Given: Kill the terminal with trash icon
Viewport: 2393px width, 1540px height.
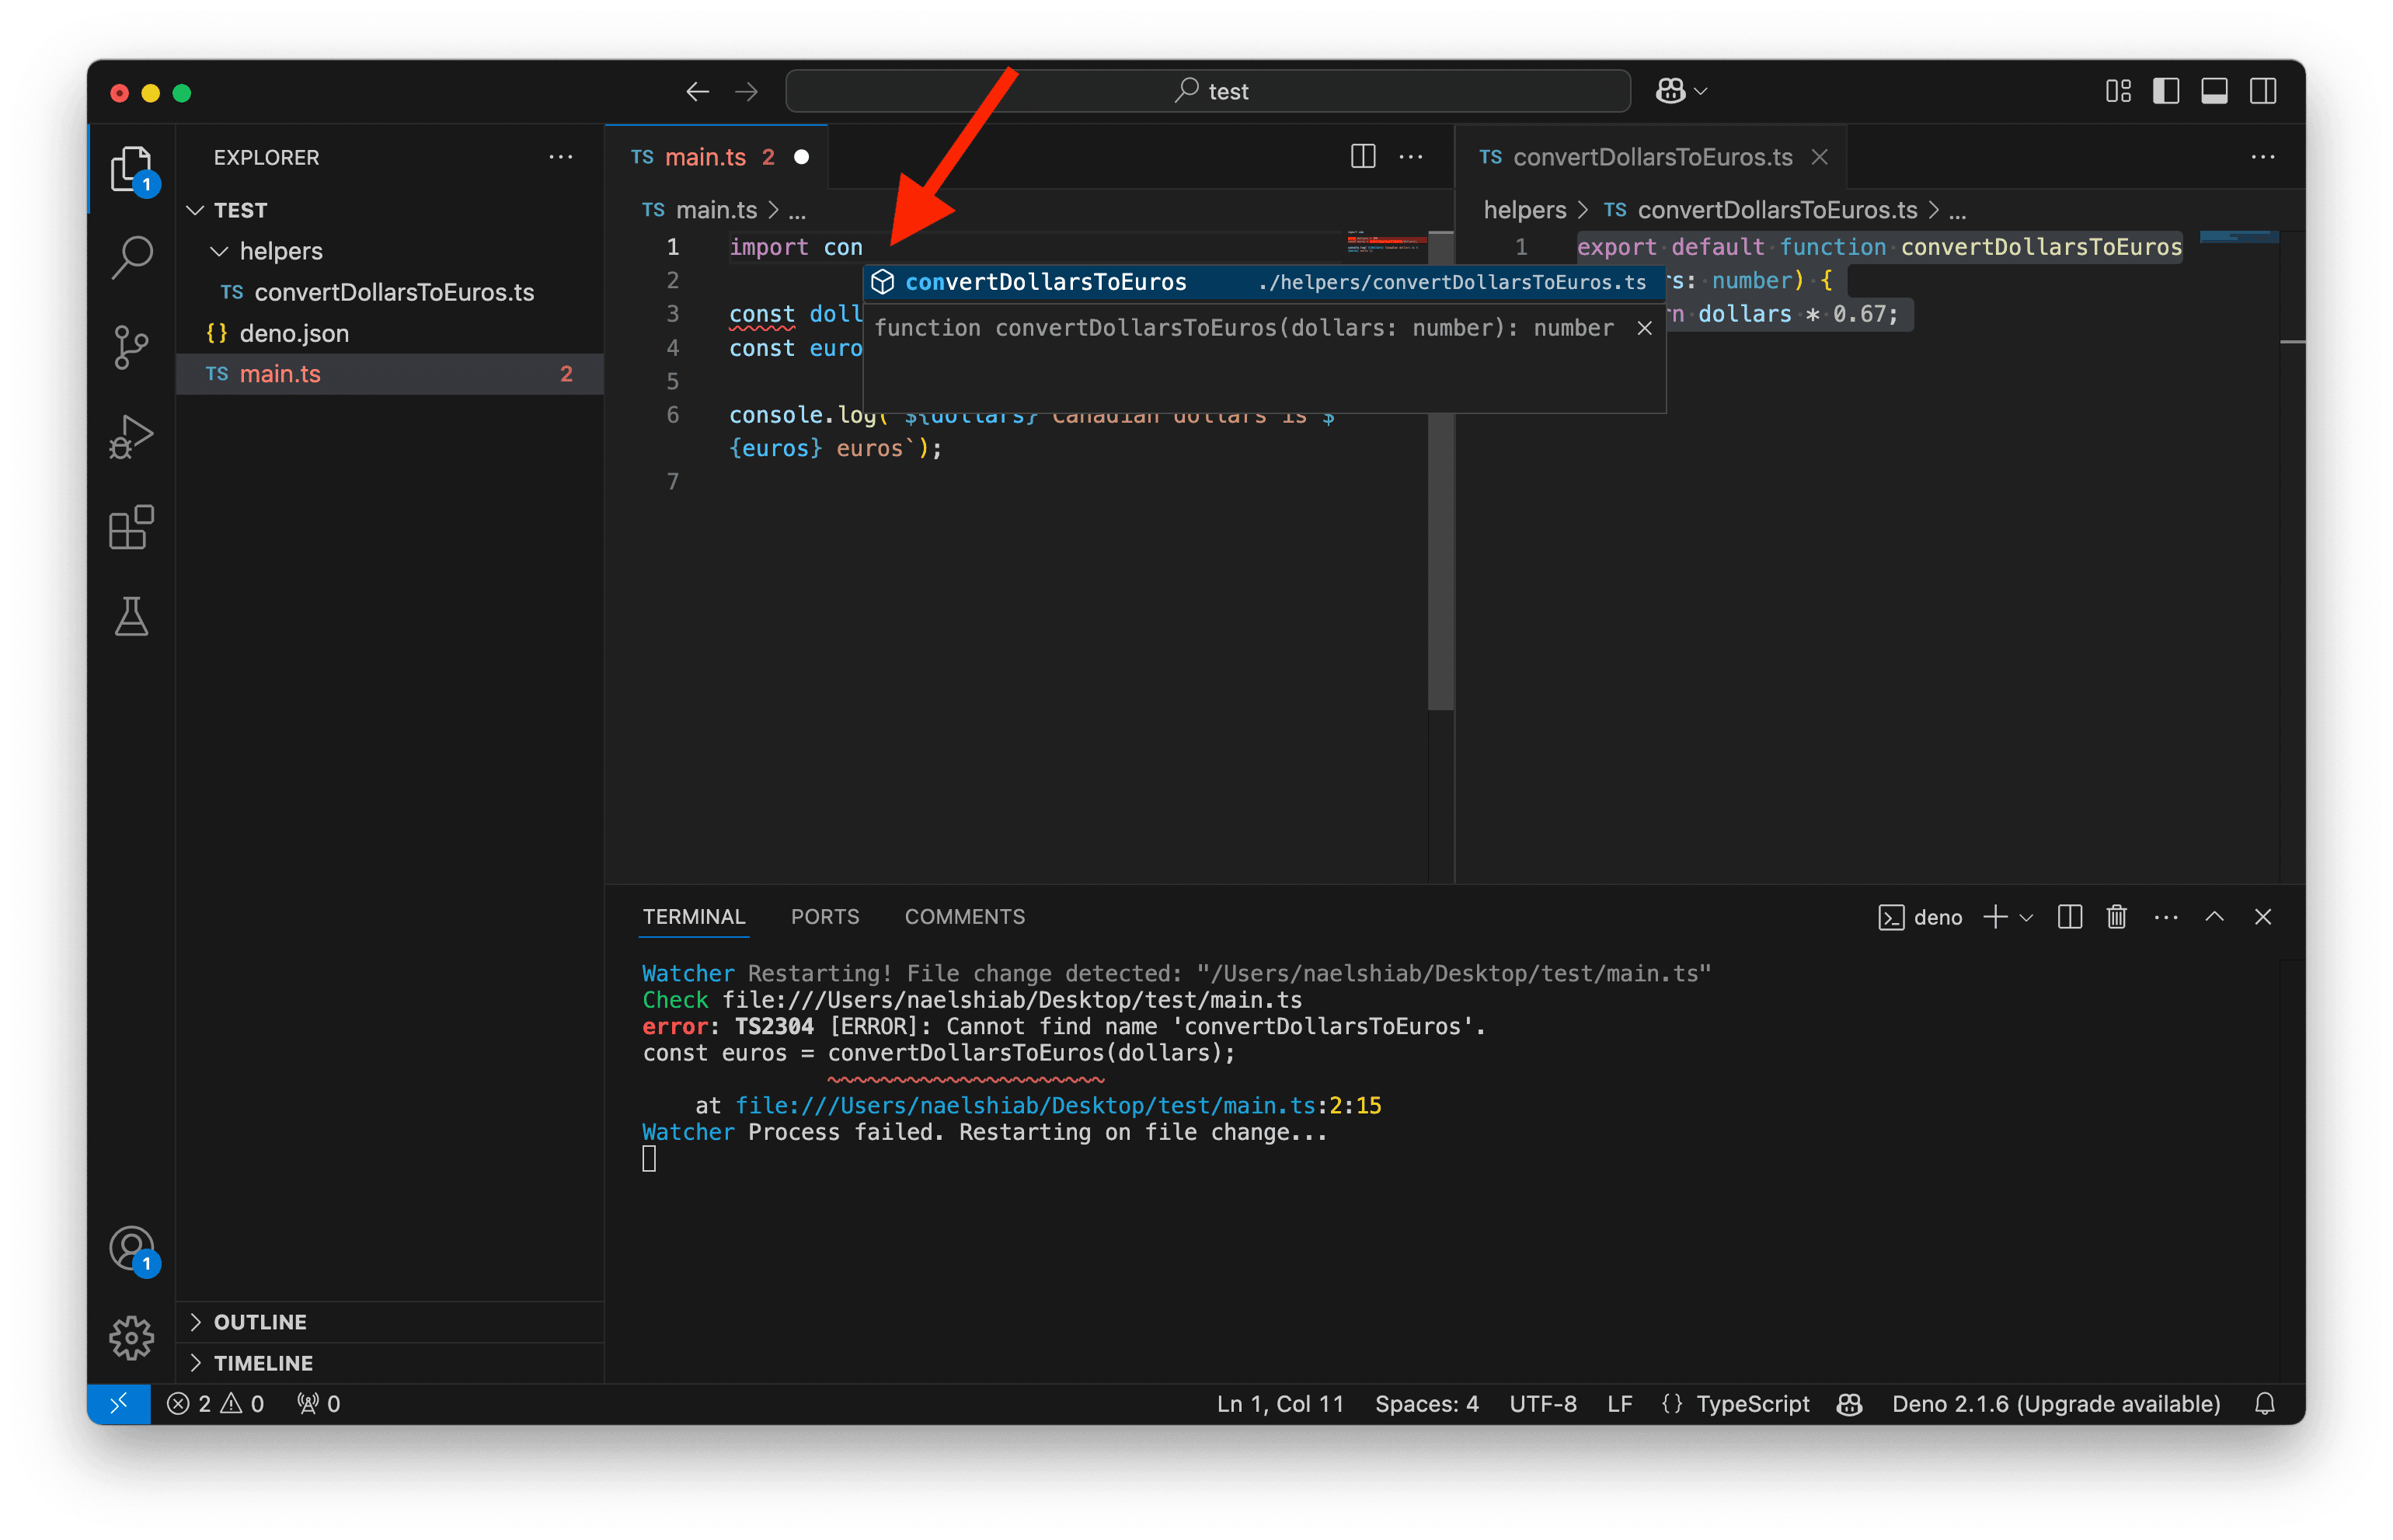Looking at the screenshot, I should tap(2117, 917).
